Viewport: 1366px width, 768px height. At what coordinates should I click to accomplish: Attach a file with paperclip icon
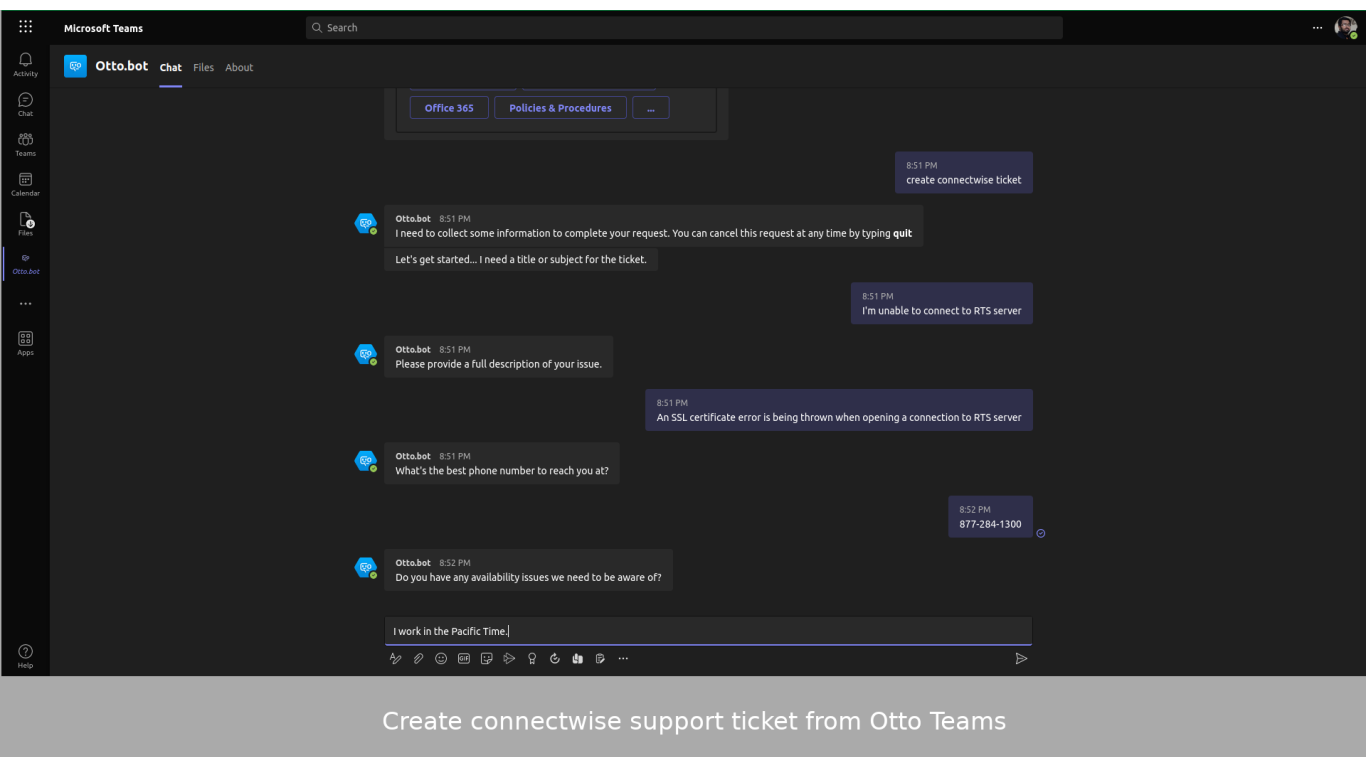tap(418, 658)
